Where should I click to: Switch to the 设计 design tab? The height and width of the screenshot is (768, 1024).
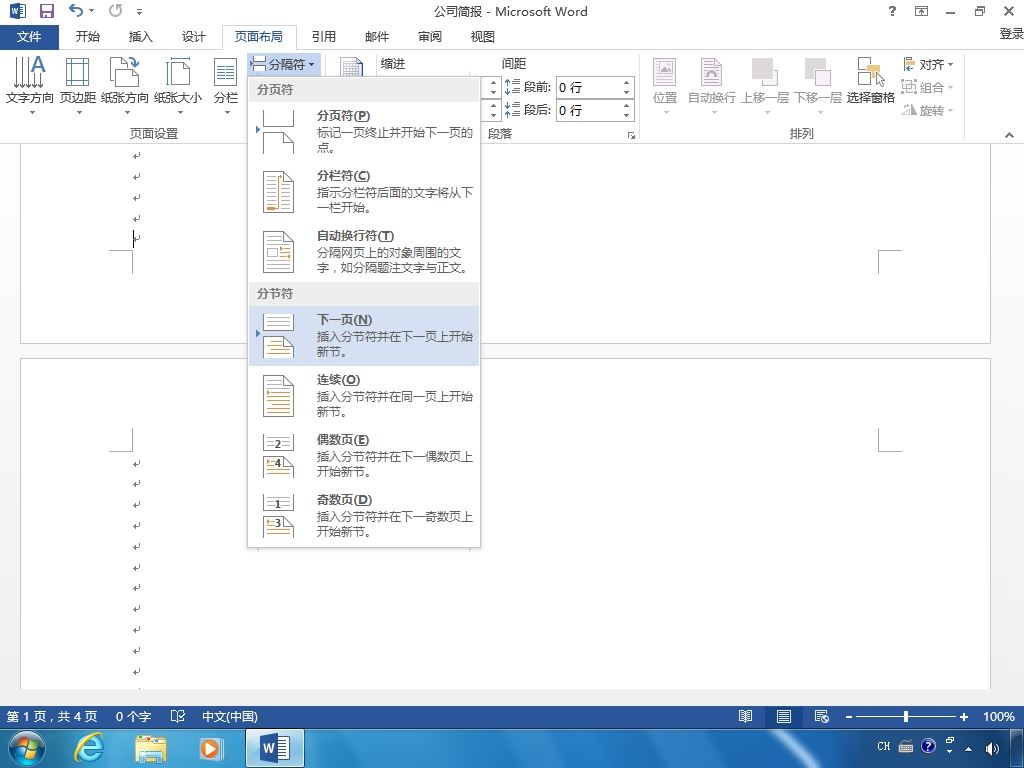[x=193, y=37]
